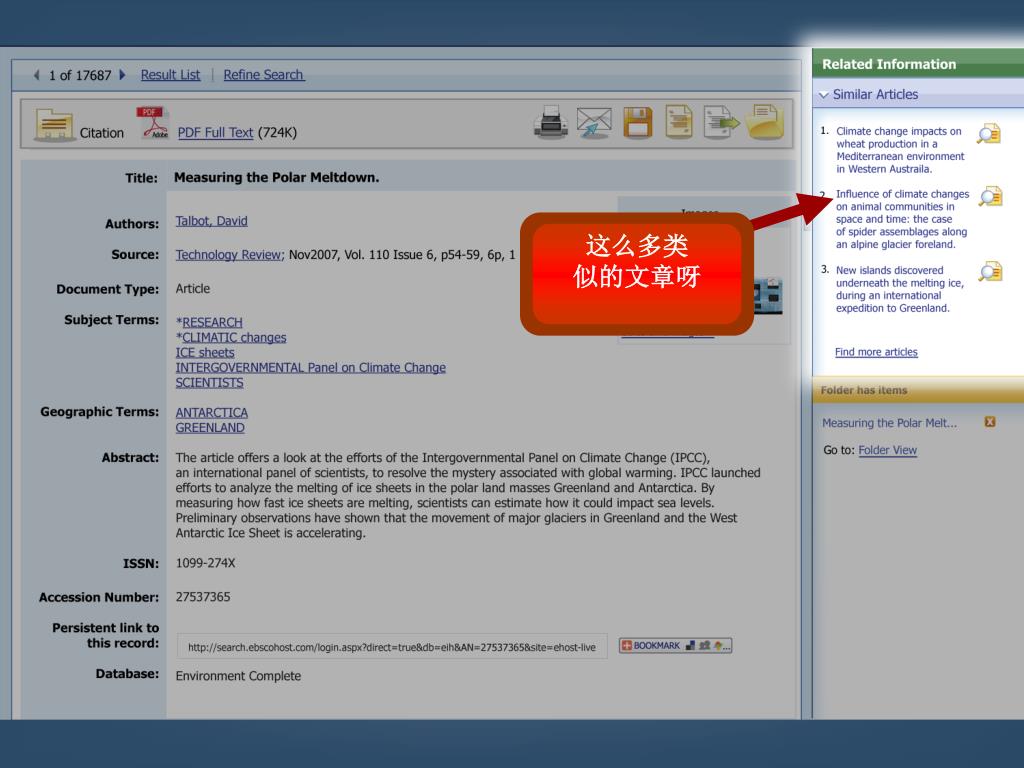Click the SCIENTISTS subject term
Viewport: 1024px width, 768px height.
[x=209, y=382]
